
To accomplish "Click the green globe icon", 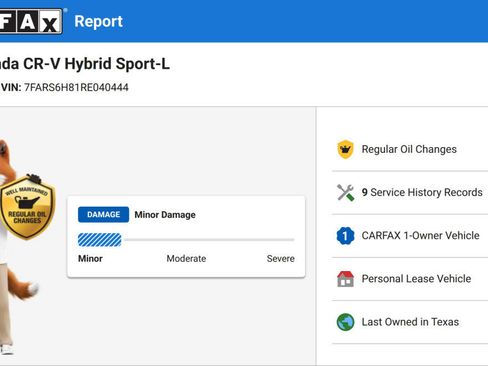I will pyautogui.click(x=345, y=322).
